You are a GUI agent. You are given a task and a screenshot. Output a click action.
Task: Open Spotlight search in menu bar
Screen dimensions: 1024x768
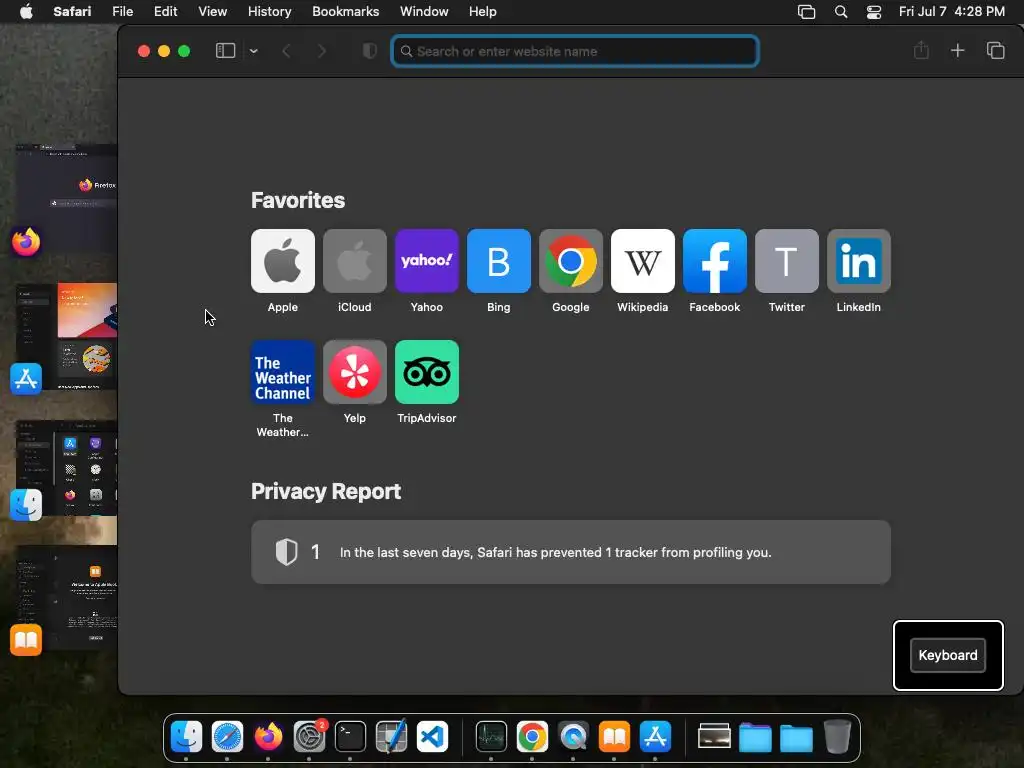[841, 12]
